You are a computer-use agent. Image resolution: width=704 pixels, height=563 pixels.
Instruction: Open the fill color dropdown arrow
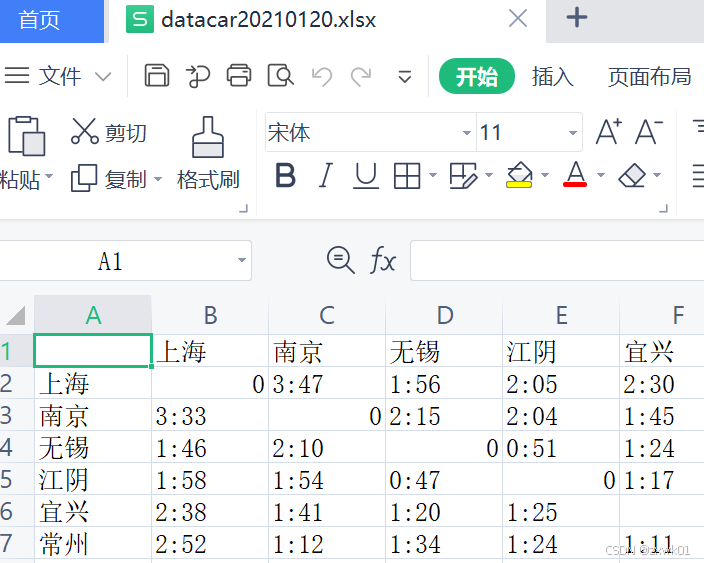click(545, 175)
